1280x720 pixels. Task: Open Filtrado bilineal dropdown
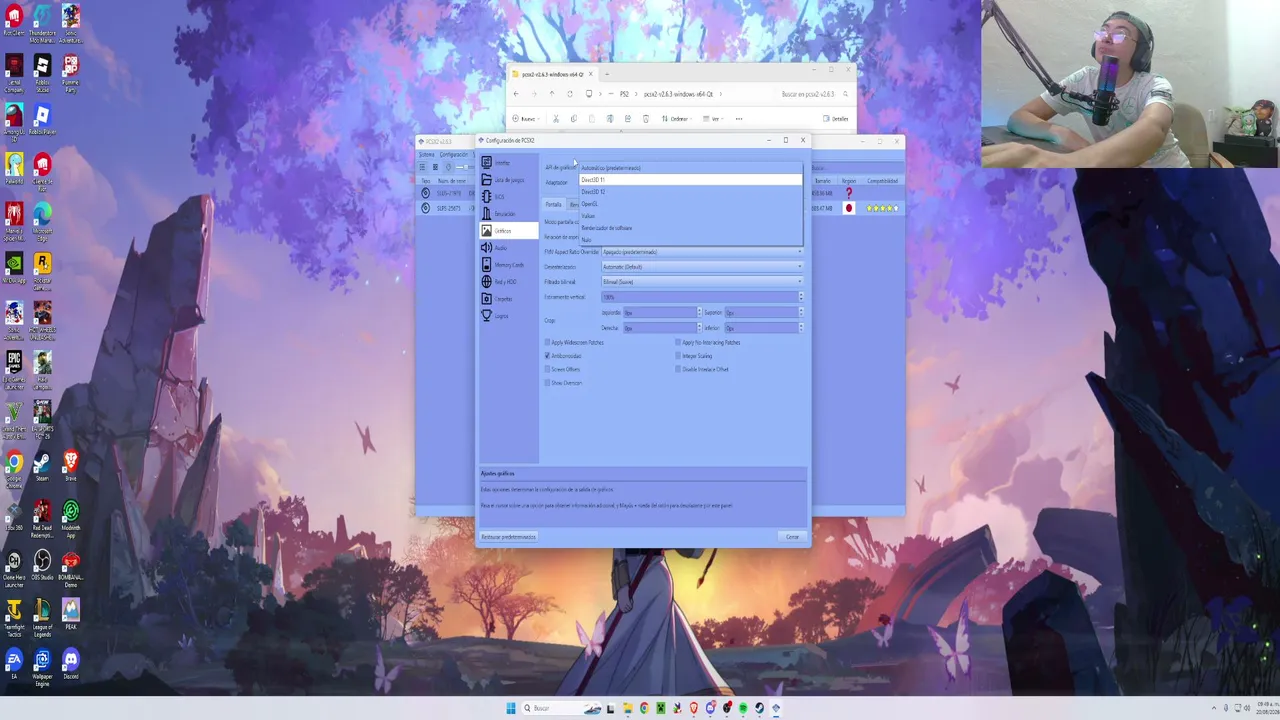click(702, 282)
